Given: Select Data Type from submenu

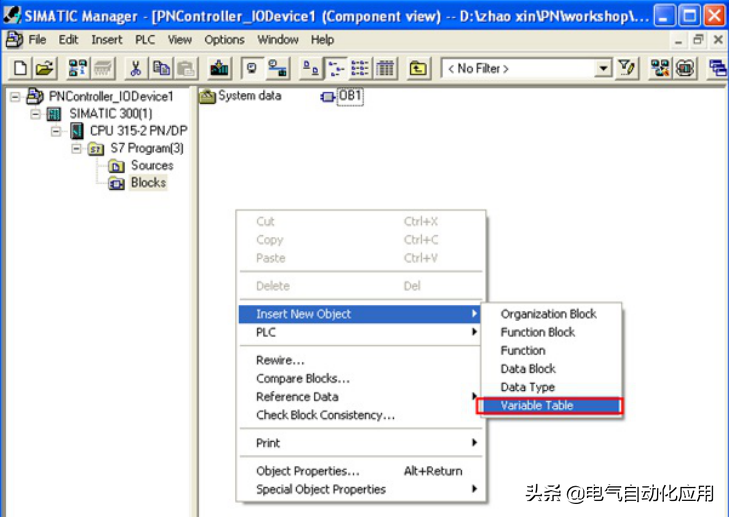Looking at the screenshot, I should coord(551,387).
